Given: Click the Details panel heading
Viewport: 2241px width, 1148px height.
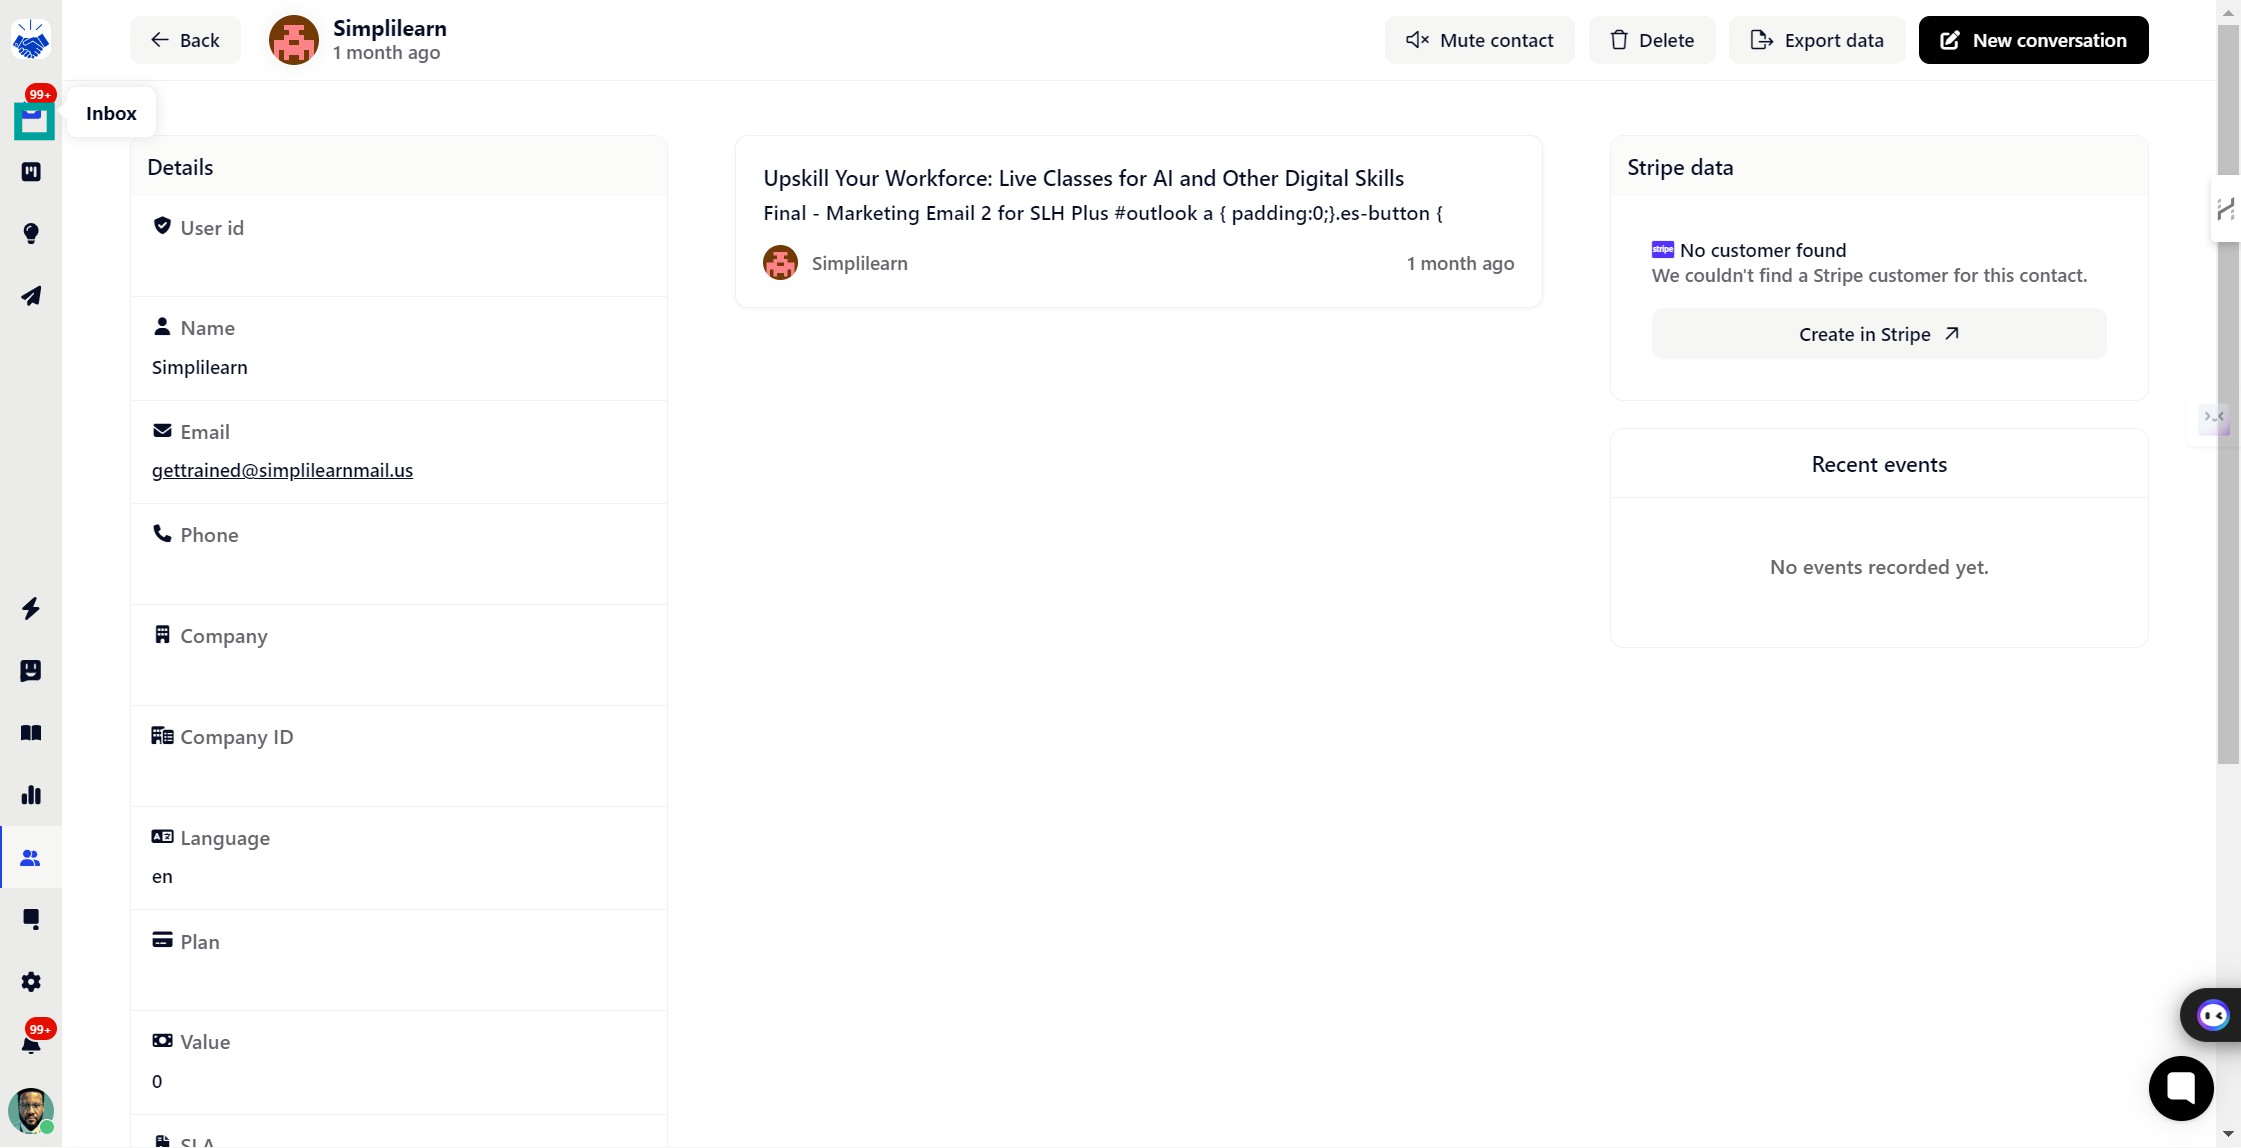Looking at the screenshot, I should [x=180, y=167].
